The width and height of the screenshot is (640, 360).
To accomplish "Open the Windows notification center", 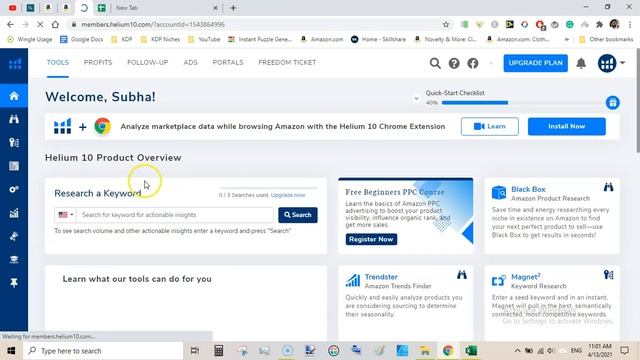I will [x=624, y=351].
